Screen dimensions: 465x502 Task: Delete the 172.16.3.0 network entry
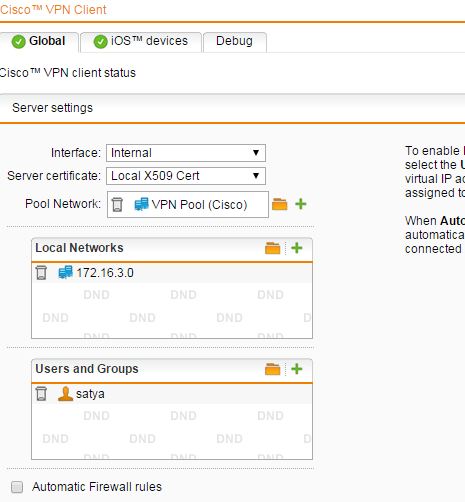41,273
